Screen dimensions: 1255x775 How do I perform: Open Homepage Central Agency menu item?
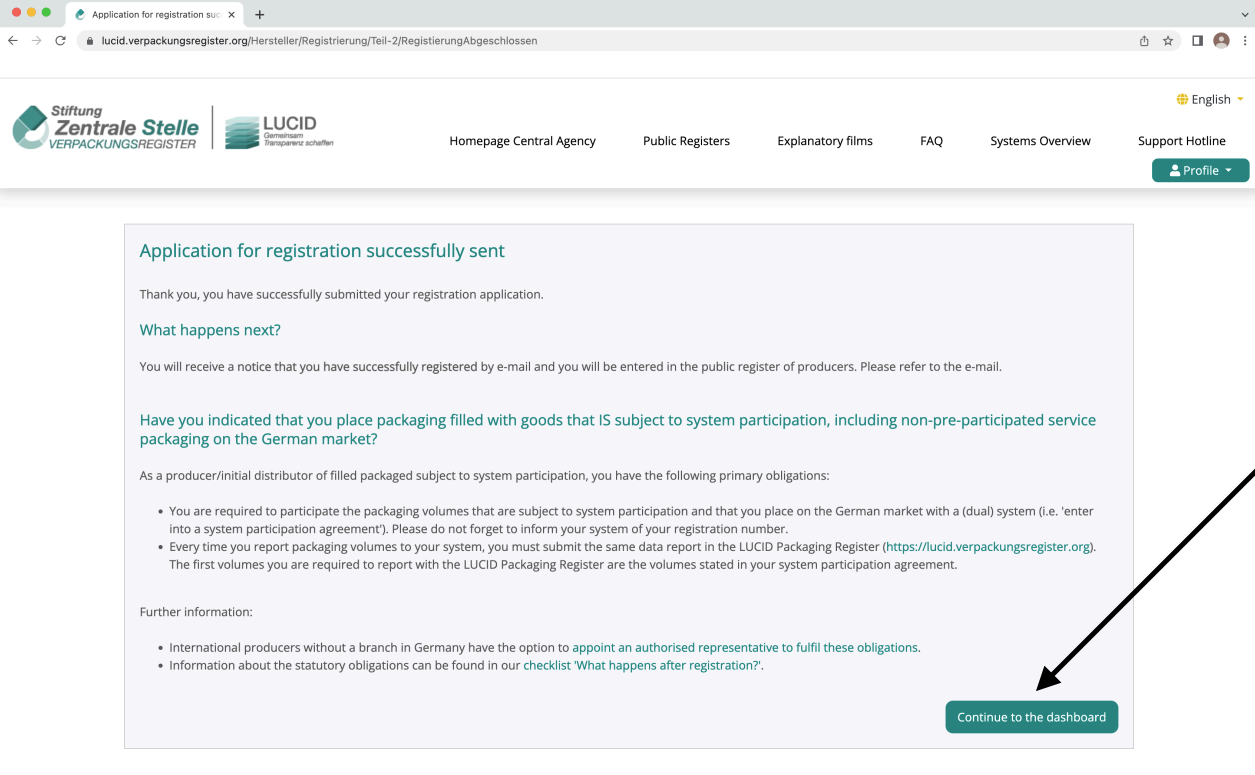pyautogui.click(x=522, y=141)
